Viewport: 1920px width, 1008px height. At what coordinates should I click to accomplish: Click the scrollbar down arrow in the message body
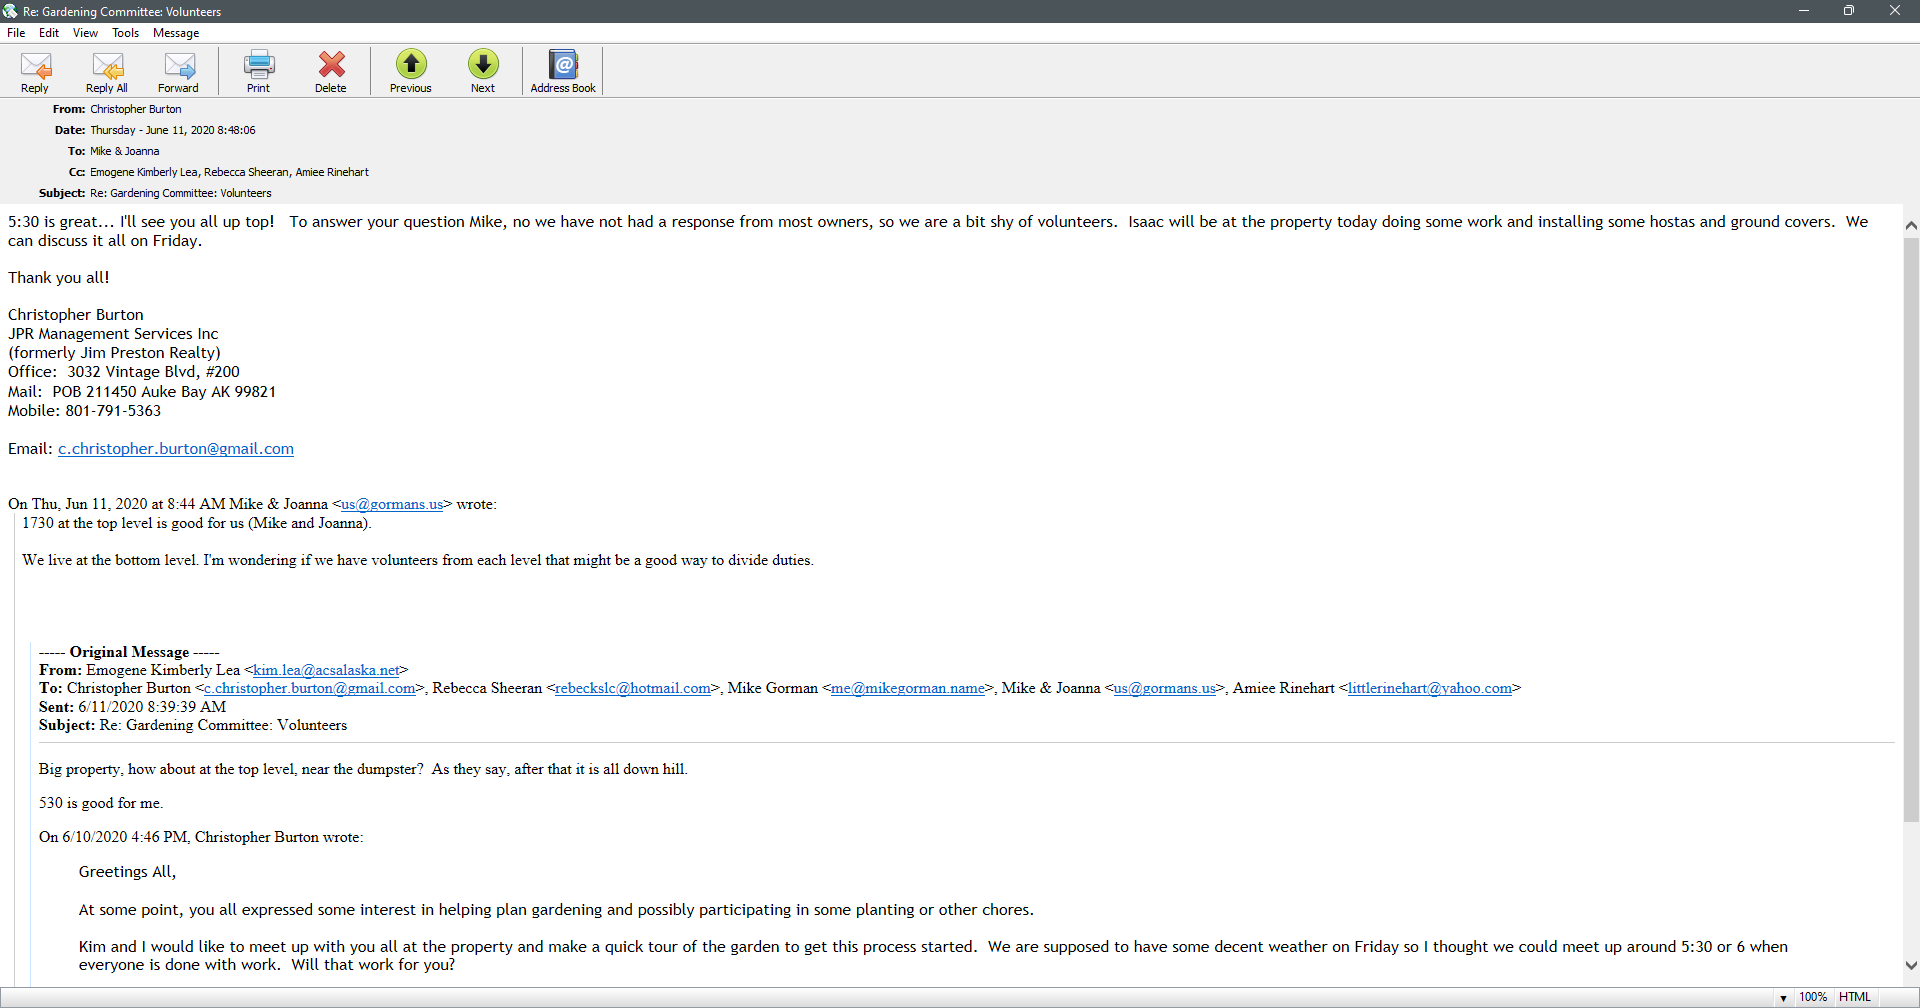click(1911, 966)
